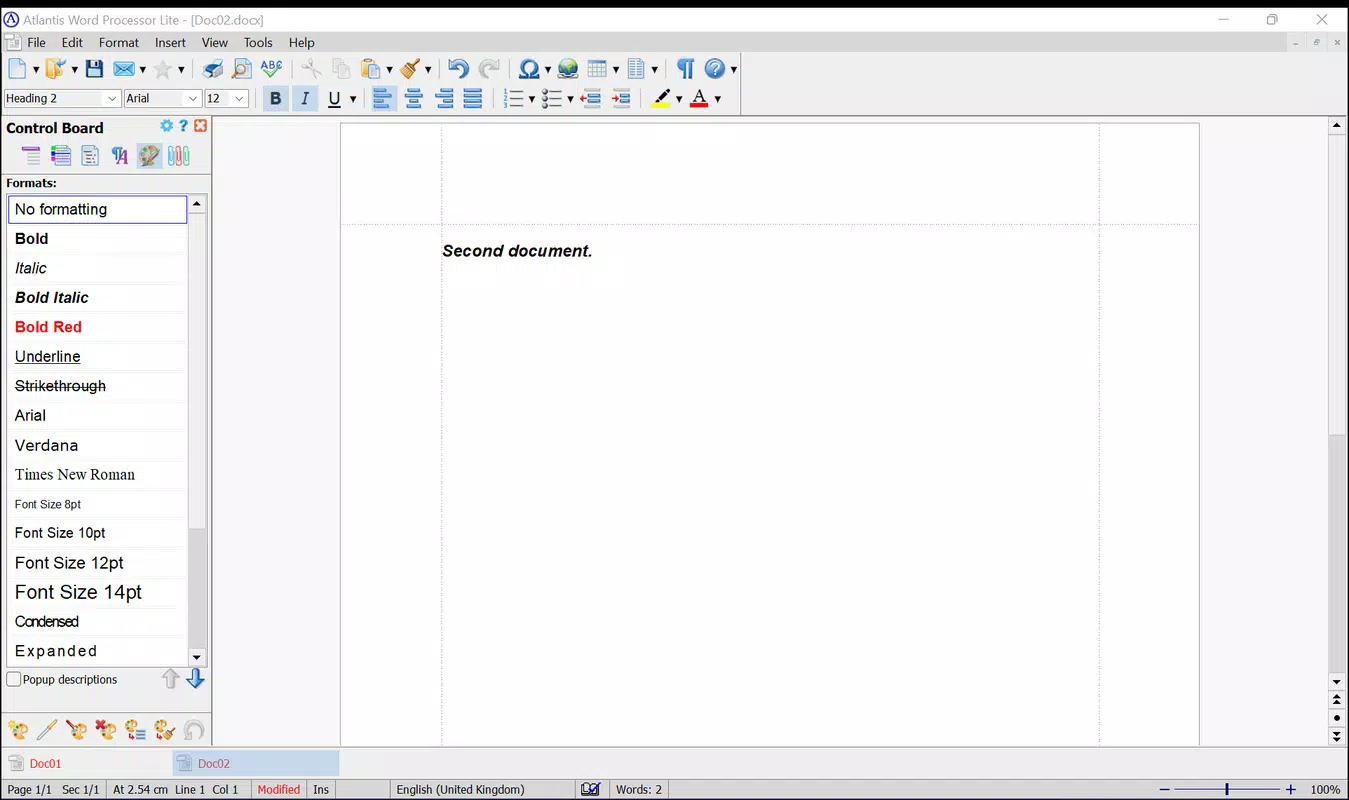
Task: Click the Format Painter brush icon
Action: [410, 69]
